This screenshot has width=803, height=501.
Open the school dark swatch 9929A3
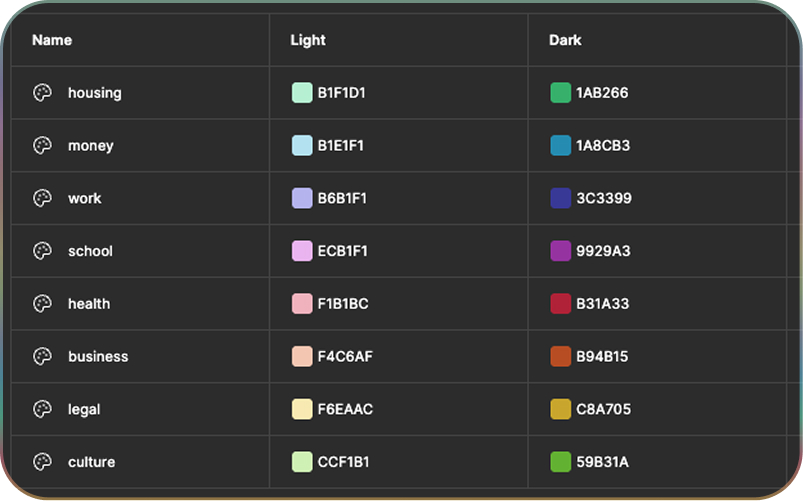561,251
